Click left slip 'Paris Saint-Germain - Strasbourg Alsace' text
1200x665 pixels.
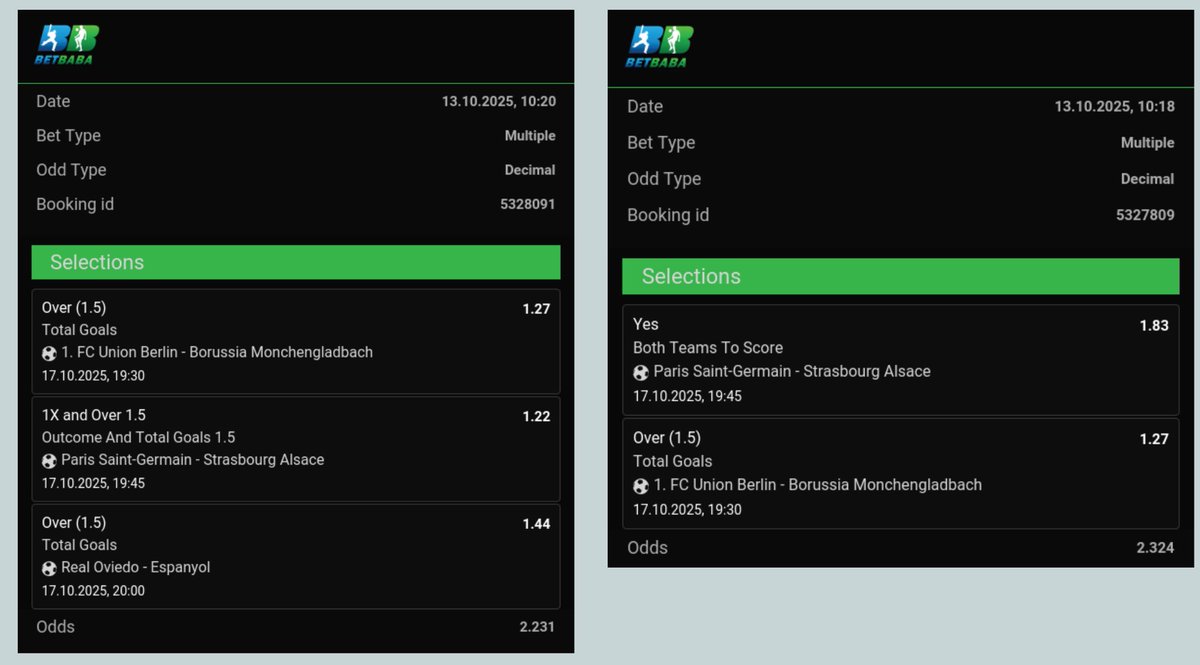pyautogui.click(x=193, y=460)
